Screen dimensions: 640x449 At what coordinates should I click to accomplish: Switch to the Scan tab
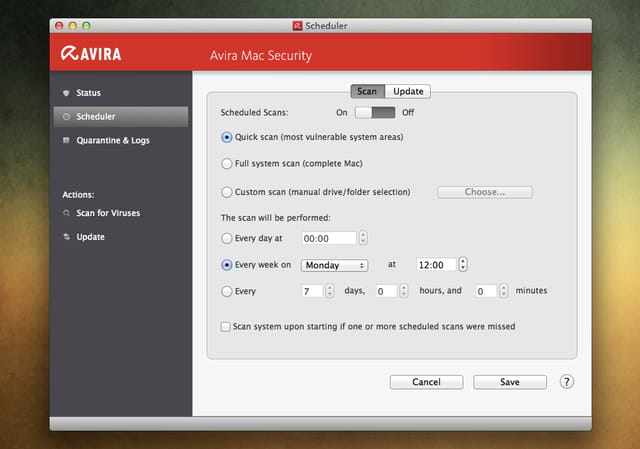[367, 91]
